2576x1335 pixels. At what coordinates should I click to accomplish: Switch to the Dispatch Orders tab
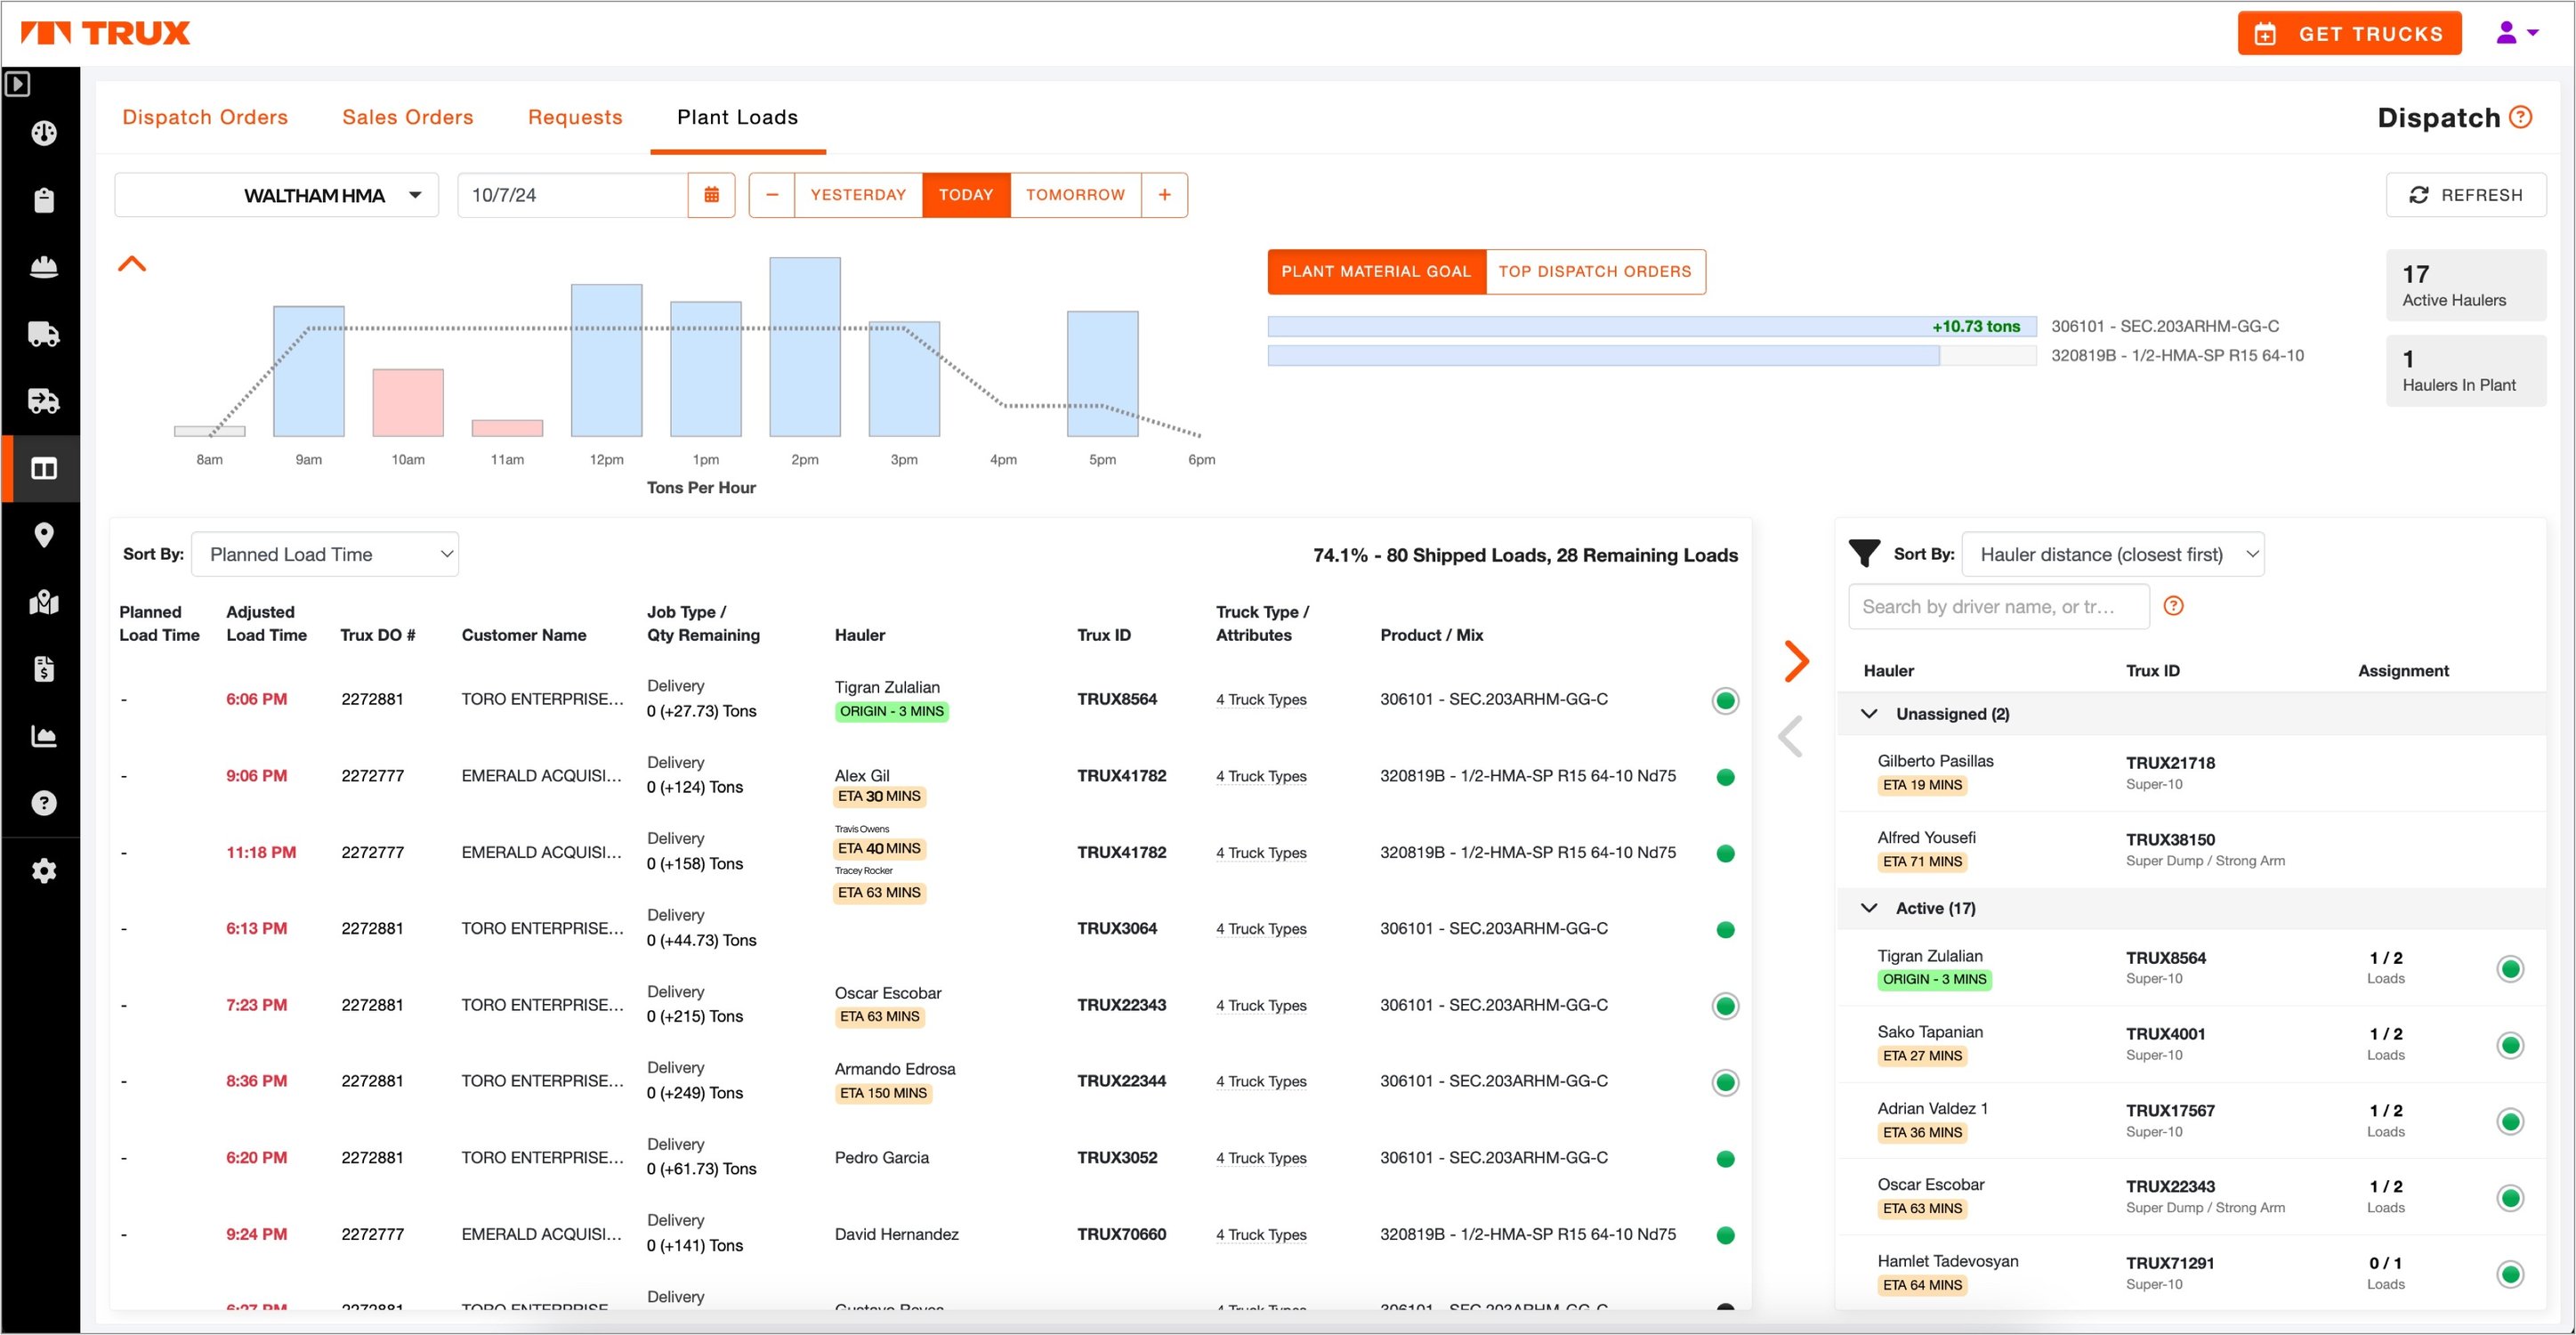205,117
